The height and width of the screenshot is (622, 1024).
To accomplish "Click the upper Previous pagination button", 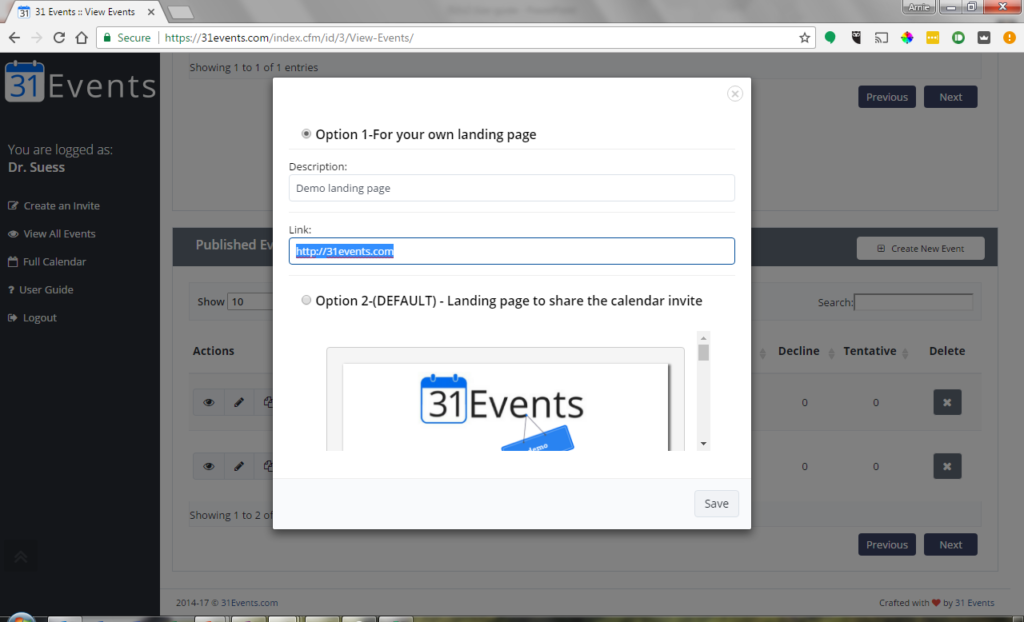I will (x=887, y=97).
